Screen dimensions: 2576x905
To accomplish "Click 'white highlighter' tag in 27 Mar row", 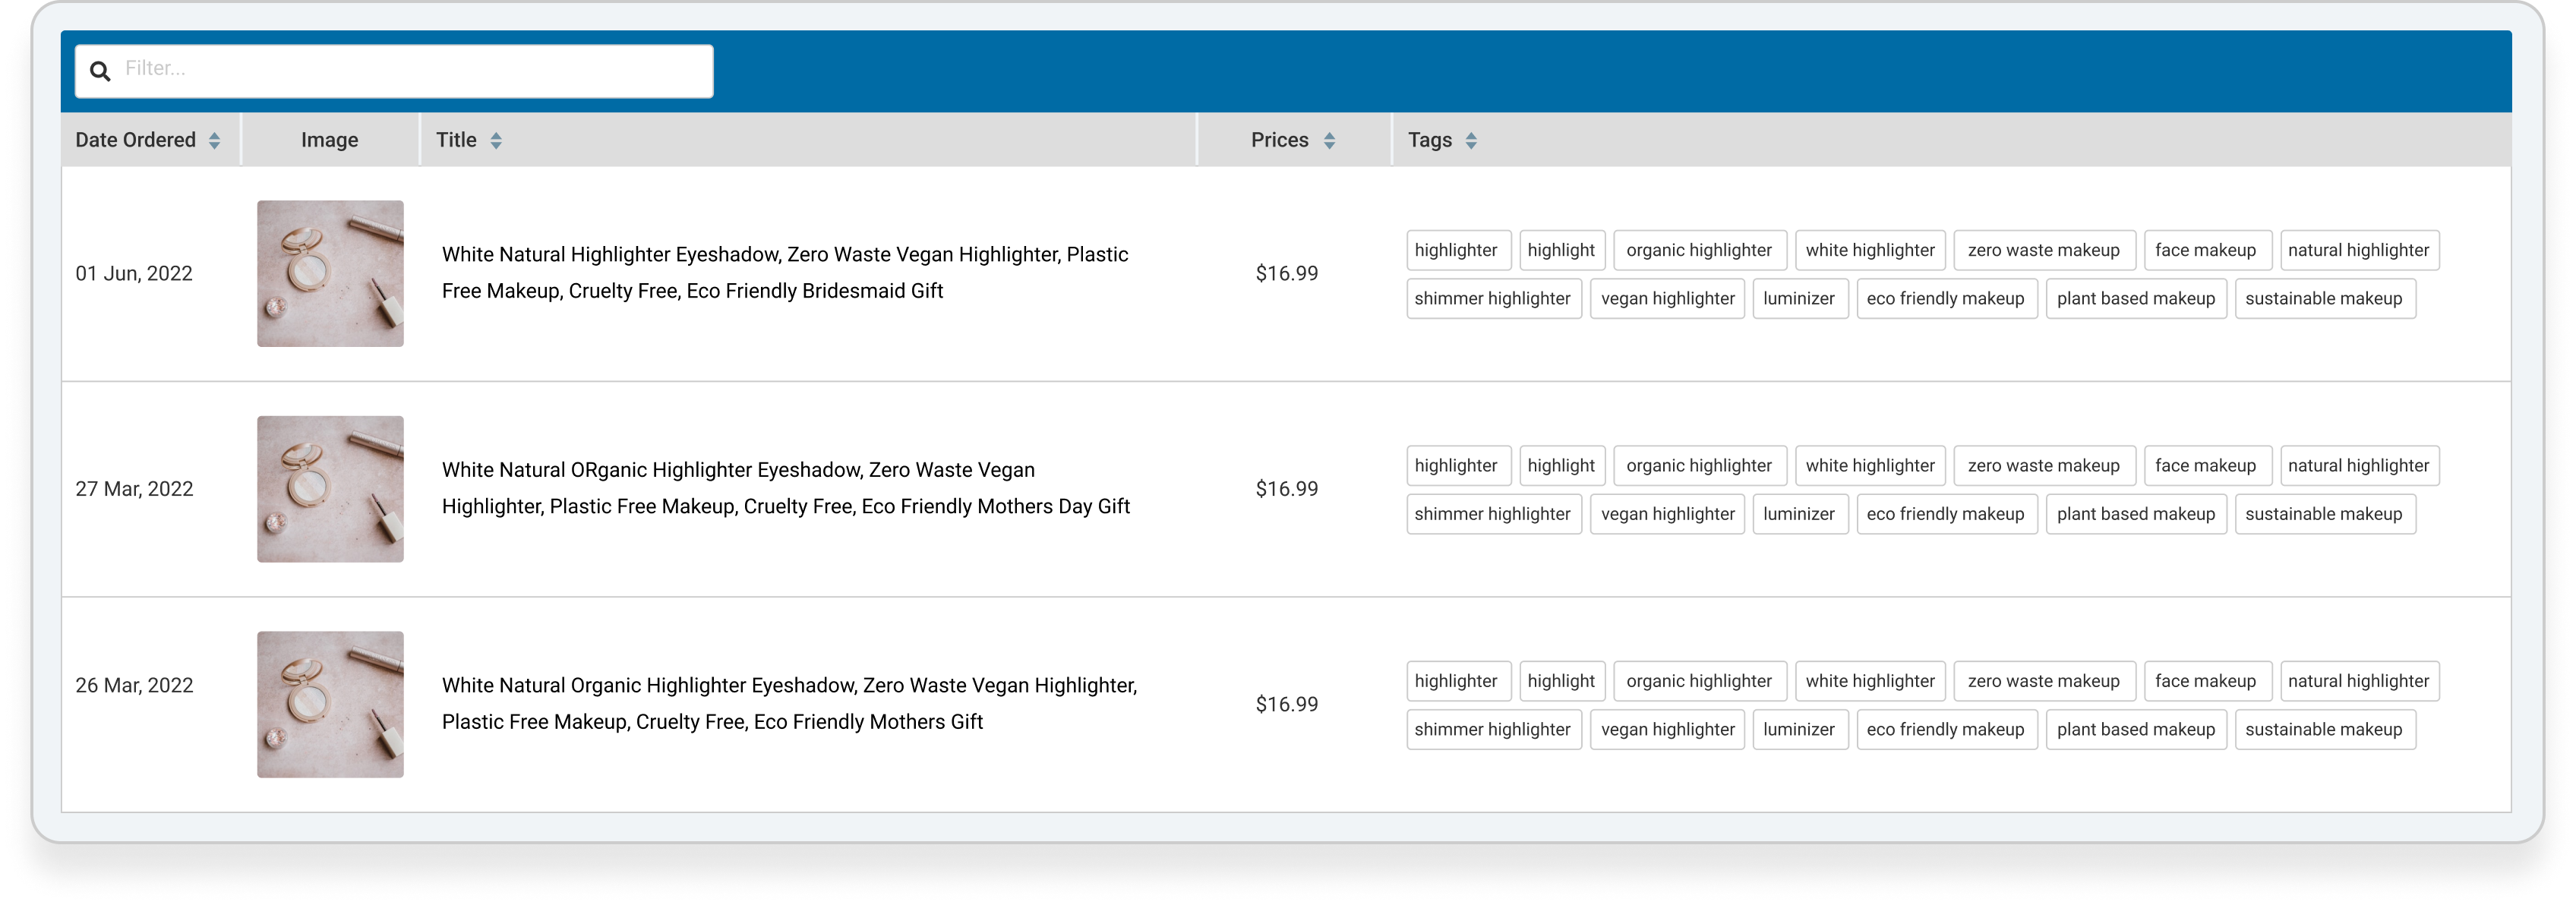I will [x=1870, y=466].
